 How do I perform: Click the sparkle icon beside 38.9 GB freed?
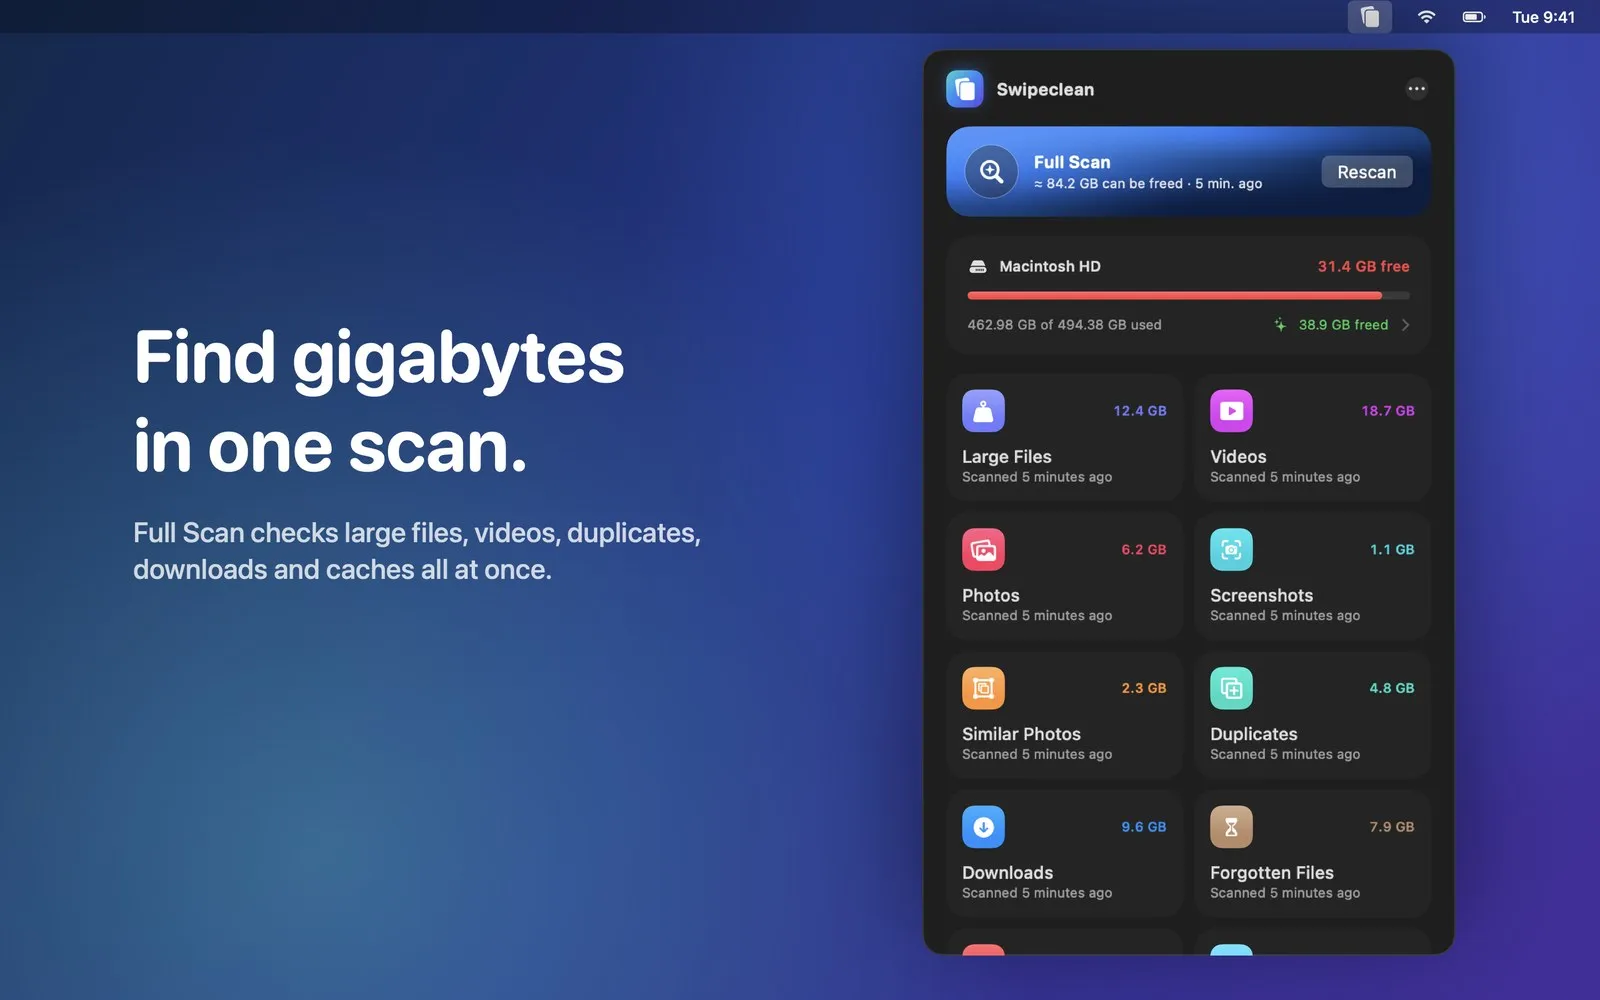click(x=1280, y=325)
